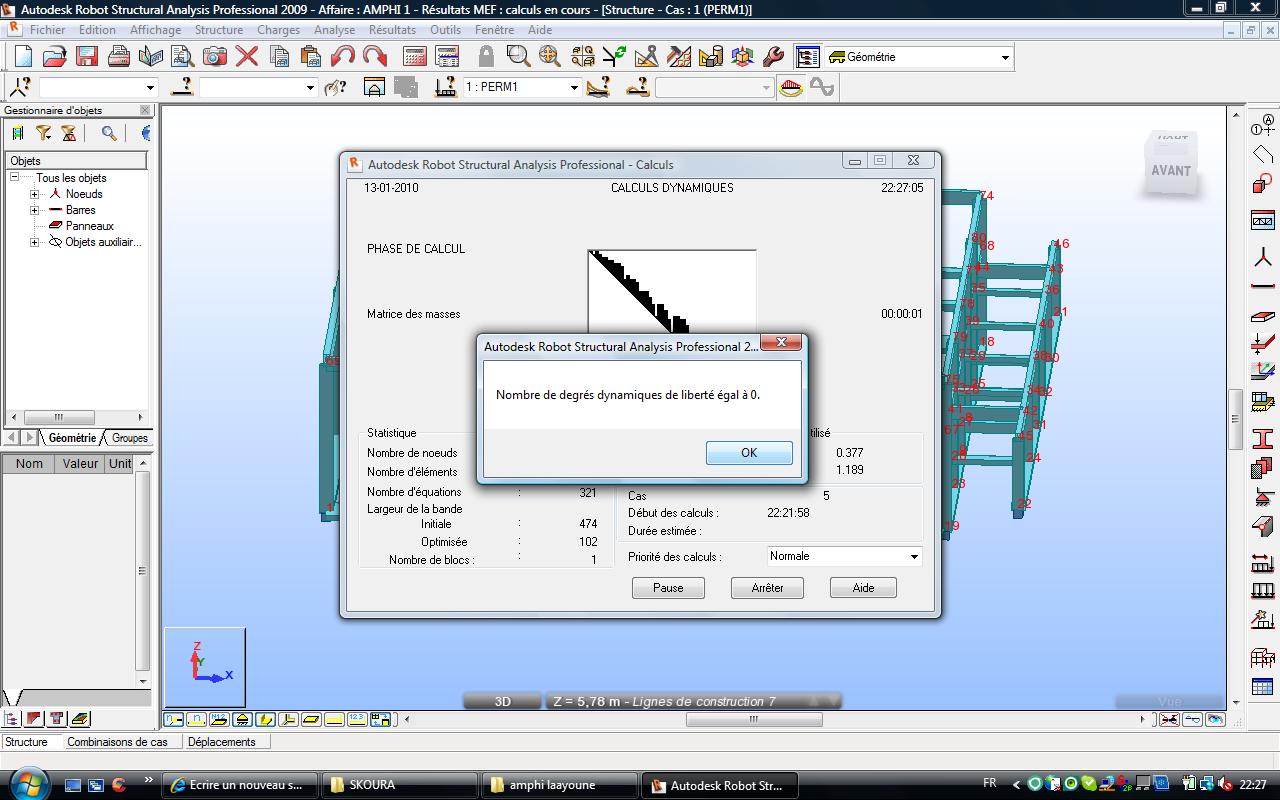Expand the Barres tree item
1280x800 pixels.
coord(35,210)
